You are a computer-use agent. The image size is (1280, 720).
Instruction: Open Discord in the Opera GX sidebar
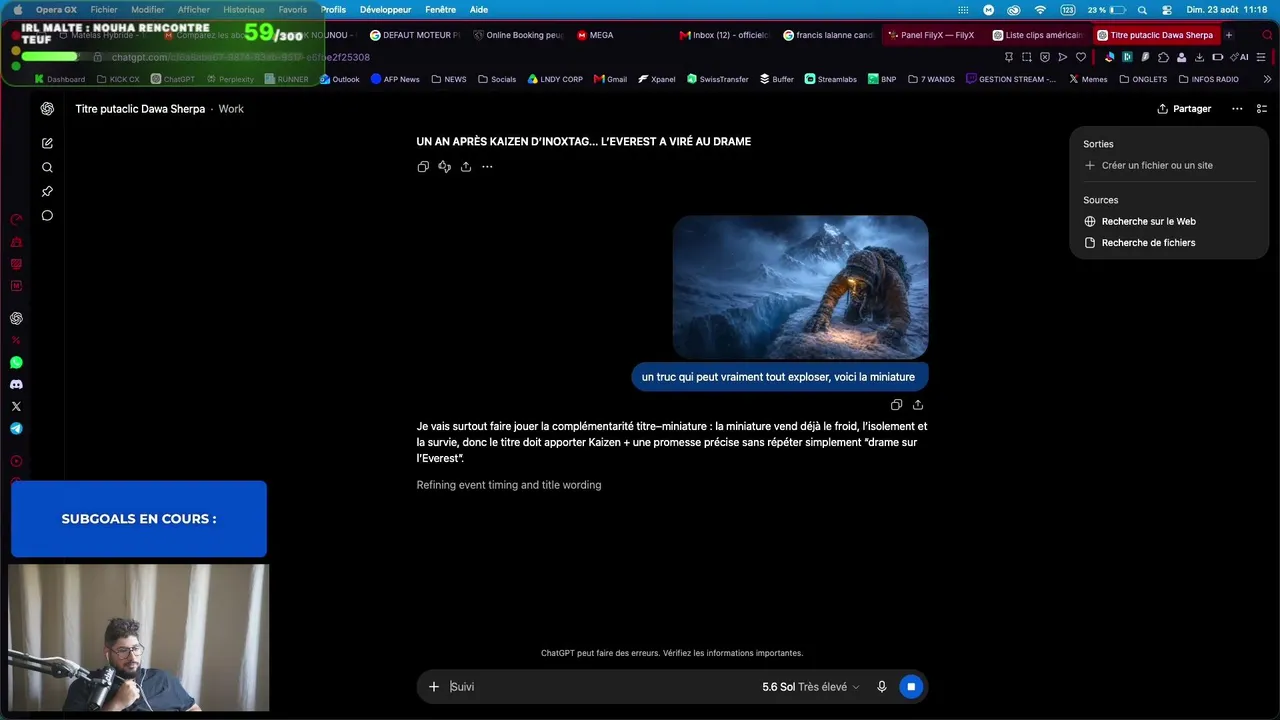pos(16,384)
